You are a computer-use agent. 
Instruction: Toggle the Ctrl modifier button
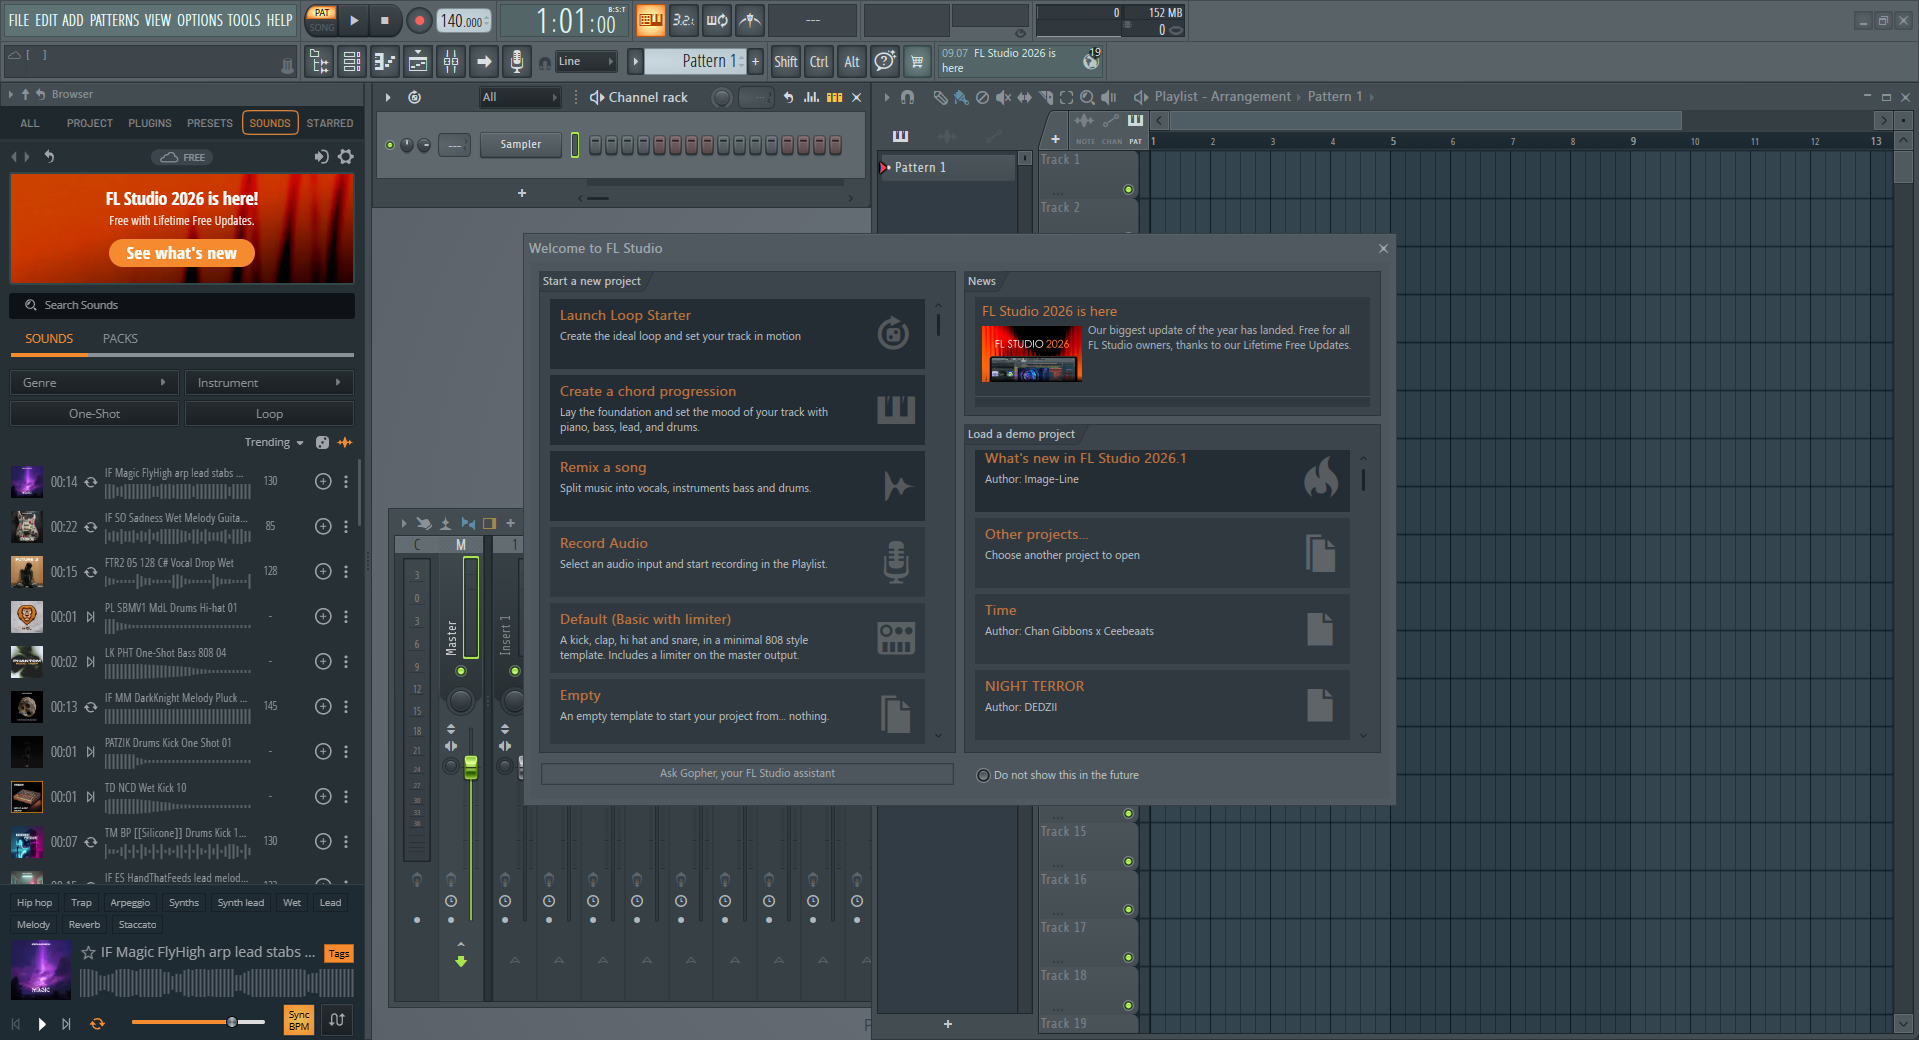pyautogui.click(x=819, y=62)
